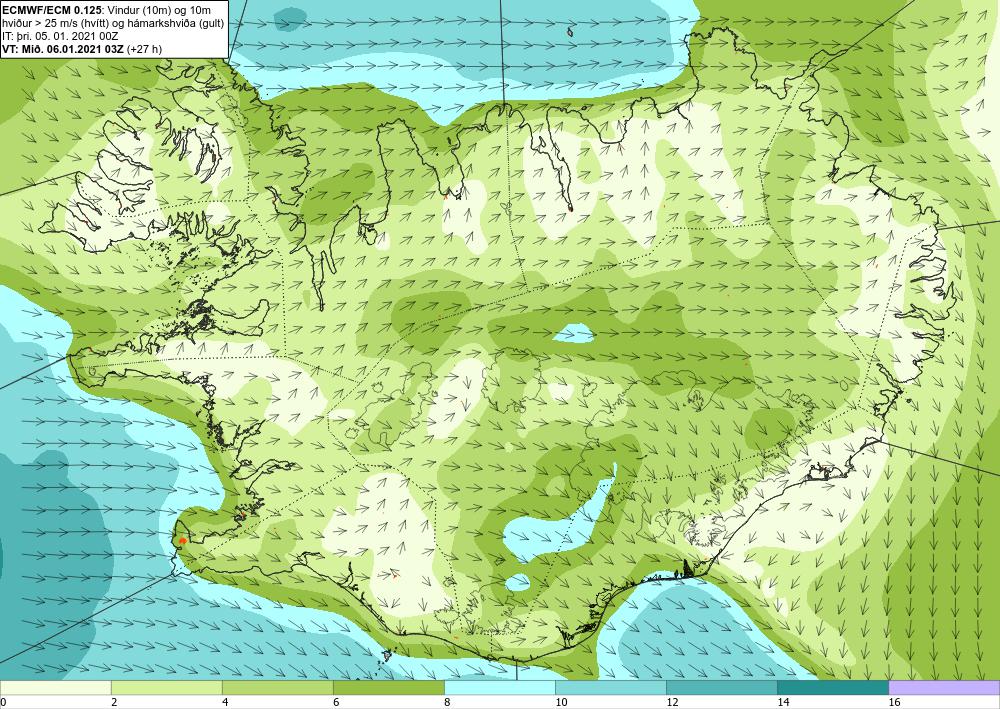This screenshot has height=709, width=1000.
Task: Click the 10–12 m/s turquoise legend swatch
Action: pos(611,687)
